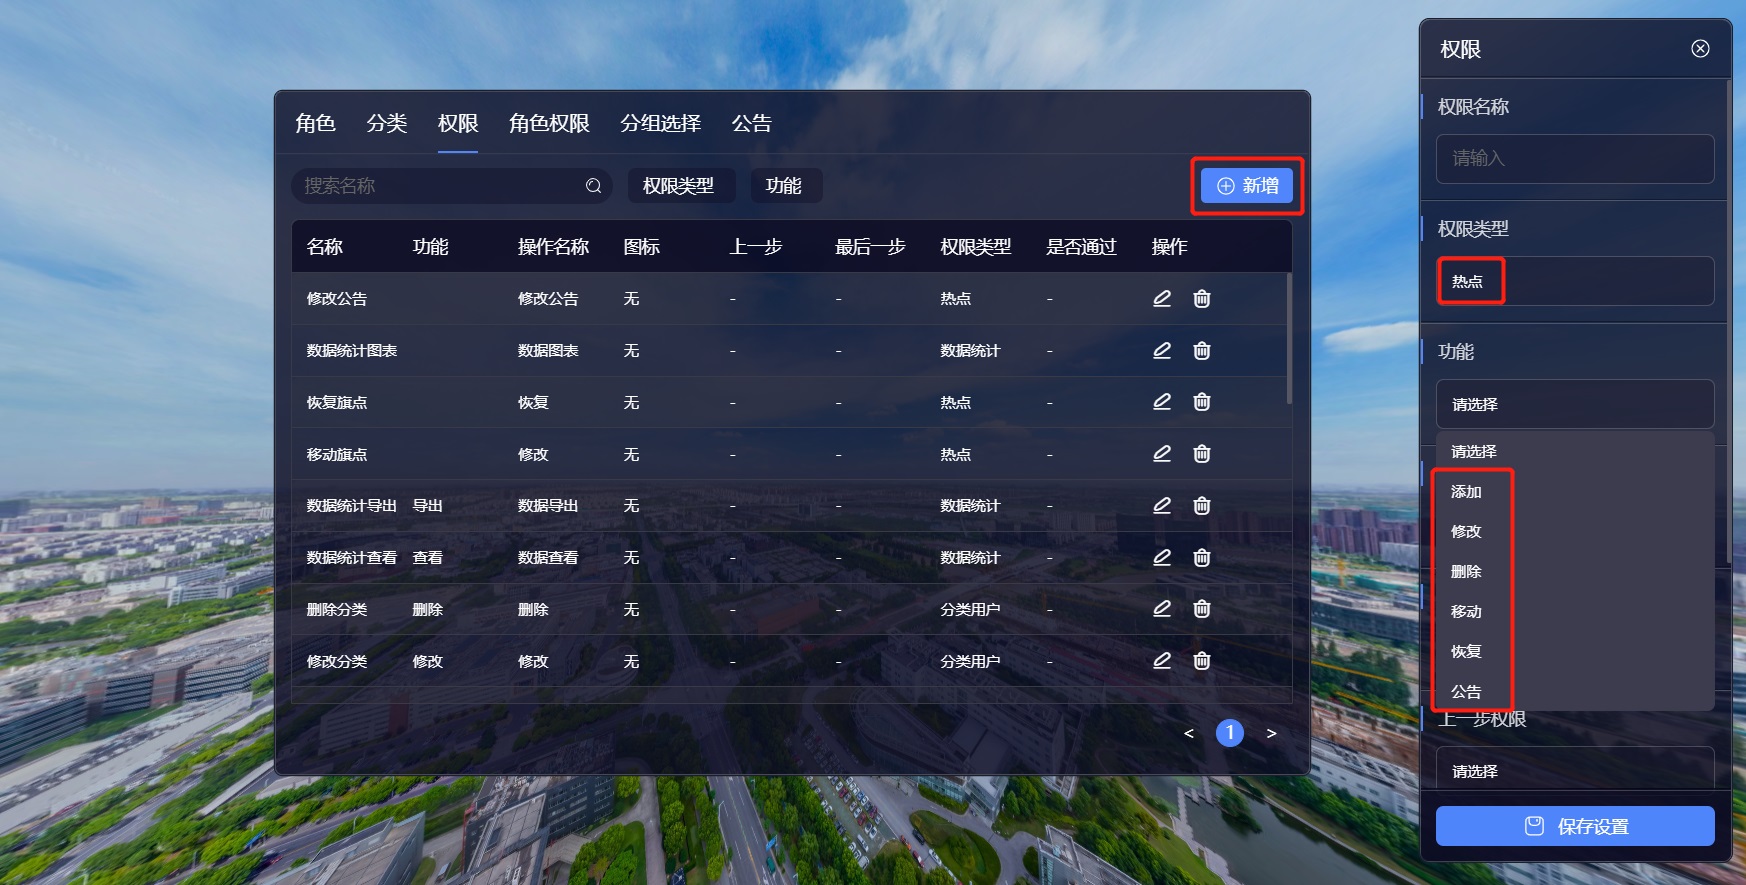This screenshot has width=1746, height=885.
Task: Open the 角色权限 tab
Action: 549,123
